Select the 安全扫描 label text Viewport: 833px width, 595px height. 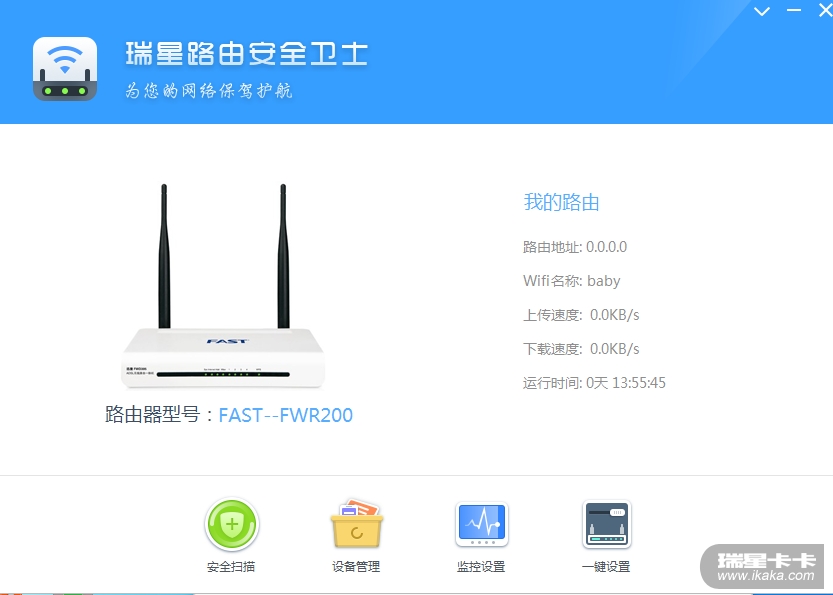tap(231, 567)
